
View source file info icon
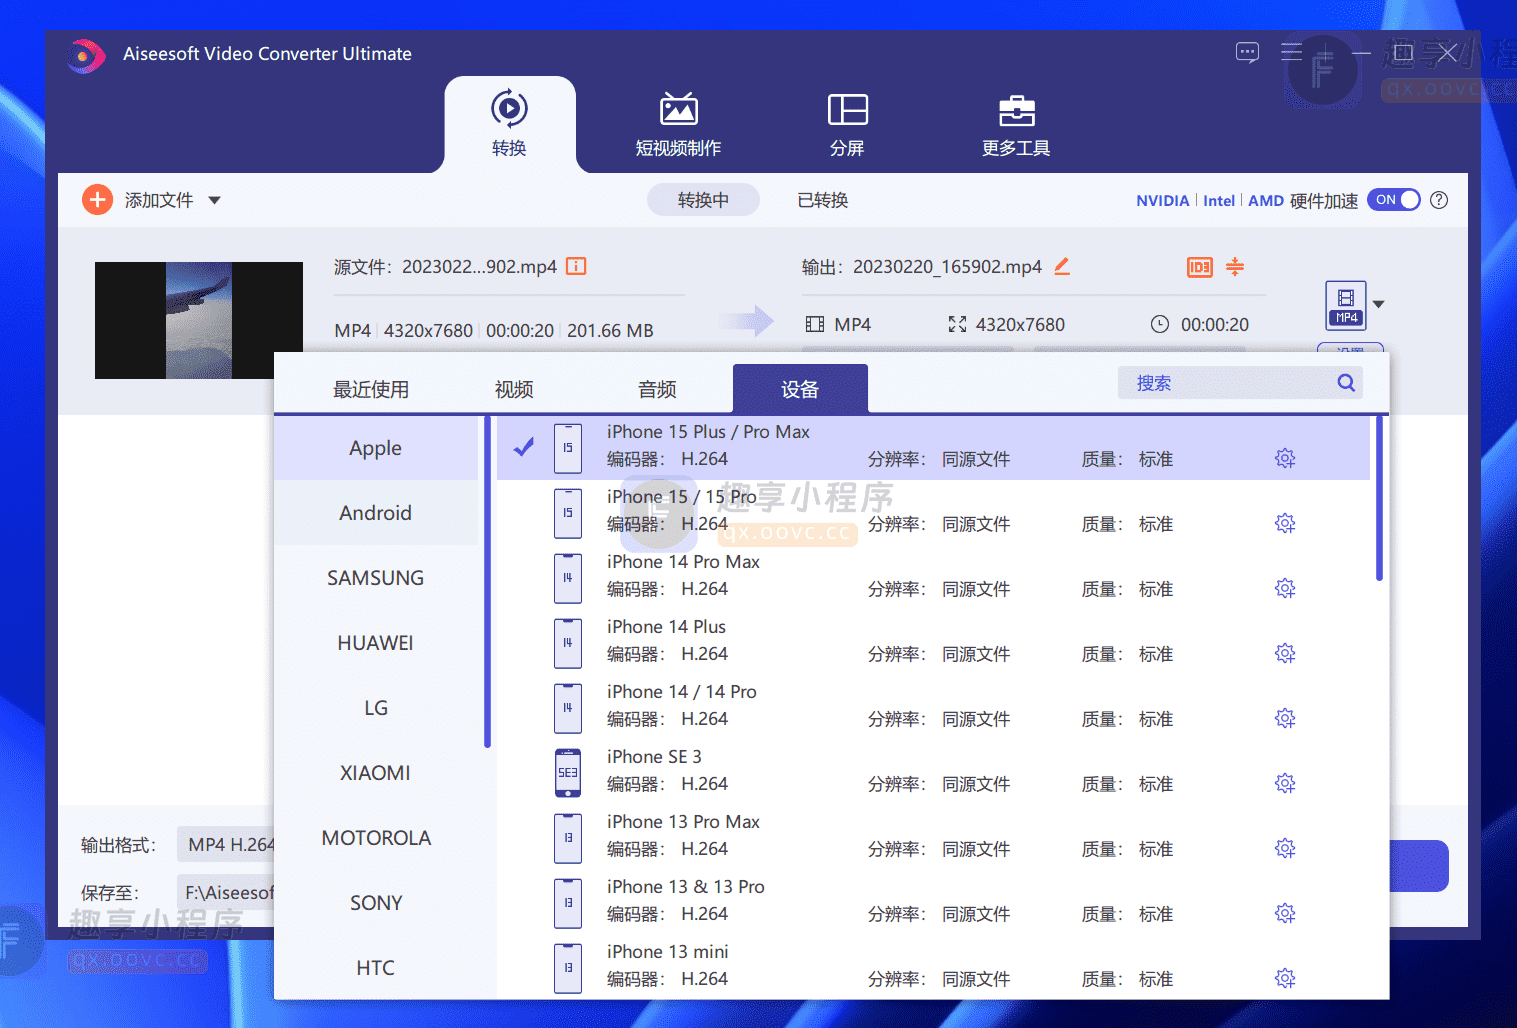pyautogui.click(x=576, y=266)
